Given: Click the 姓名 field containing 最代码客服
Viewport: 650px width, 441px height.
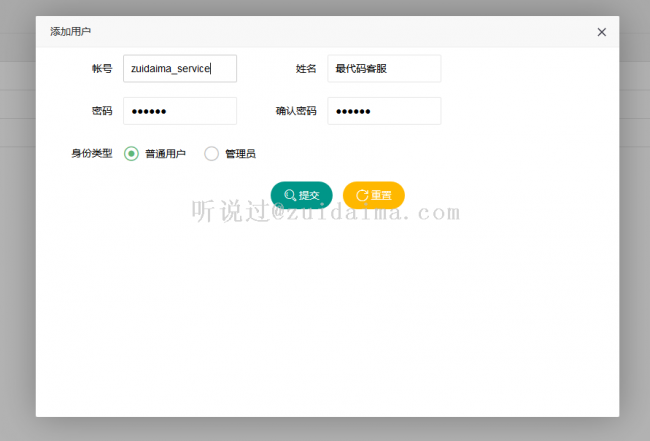Looking at the screenshot, I should click(x=384, y=68).
